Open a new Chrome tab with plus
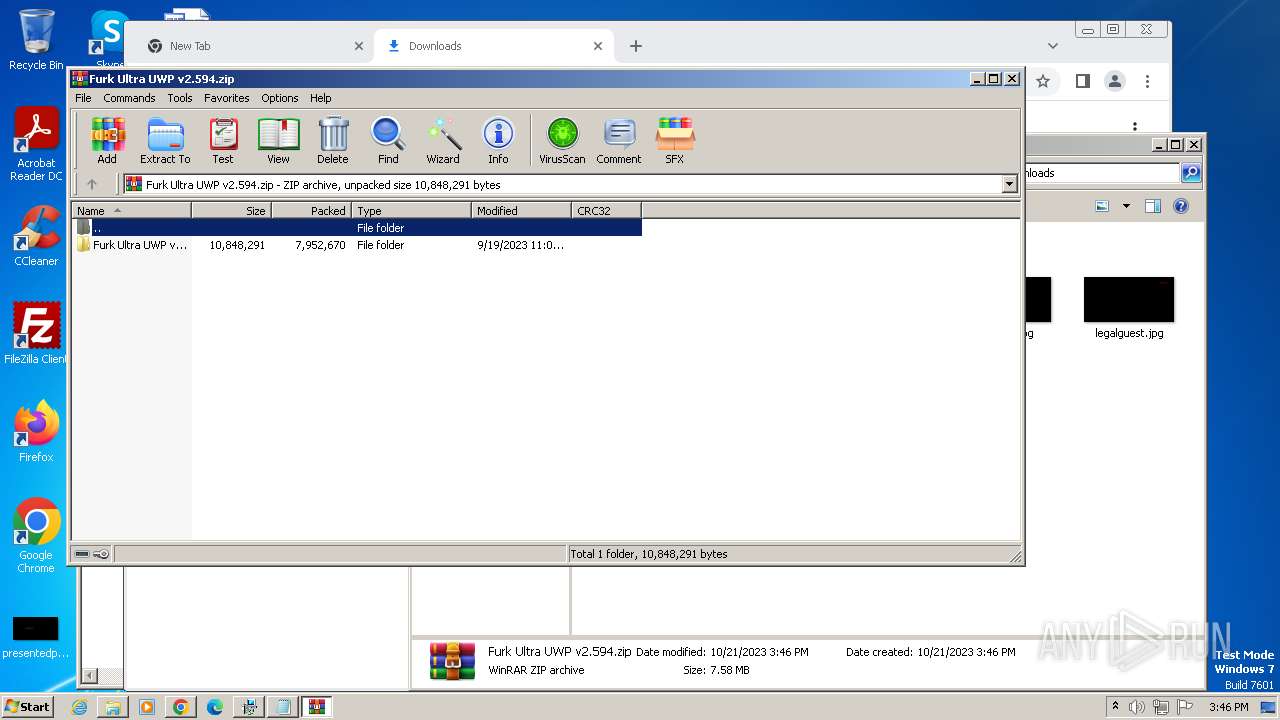The image size is (1280, 720). coord(636,46)
